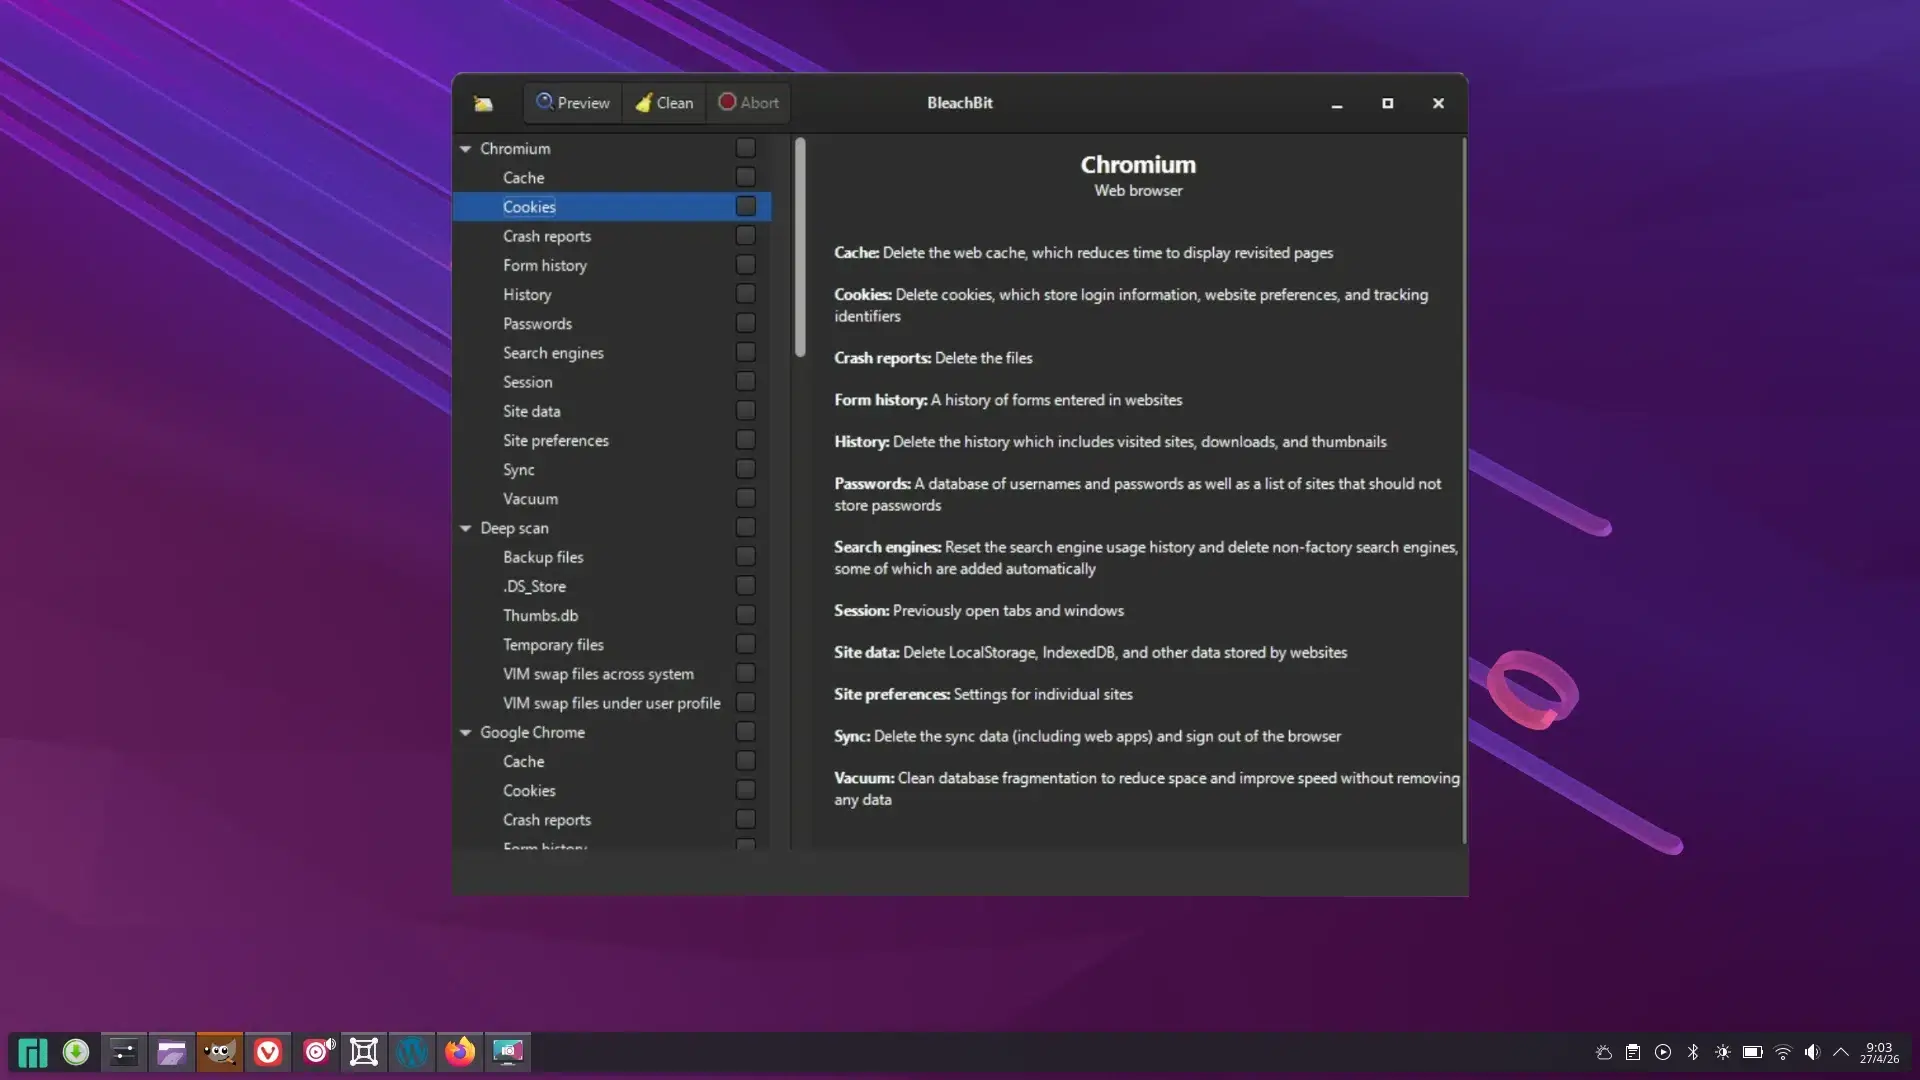Collapse the Chromium tree group
1920x1080 pixels.
pyautogui.click(x=466, y=149)
